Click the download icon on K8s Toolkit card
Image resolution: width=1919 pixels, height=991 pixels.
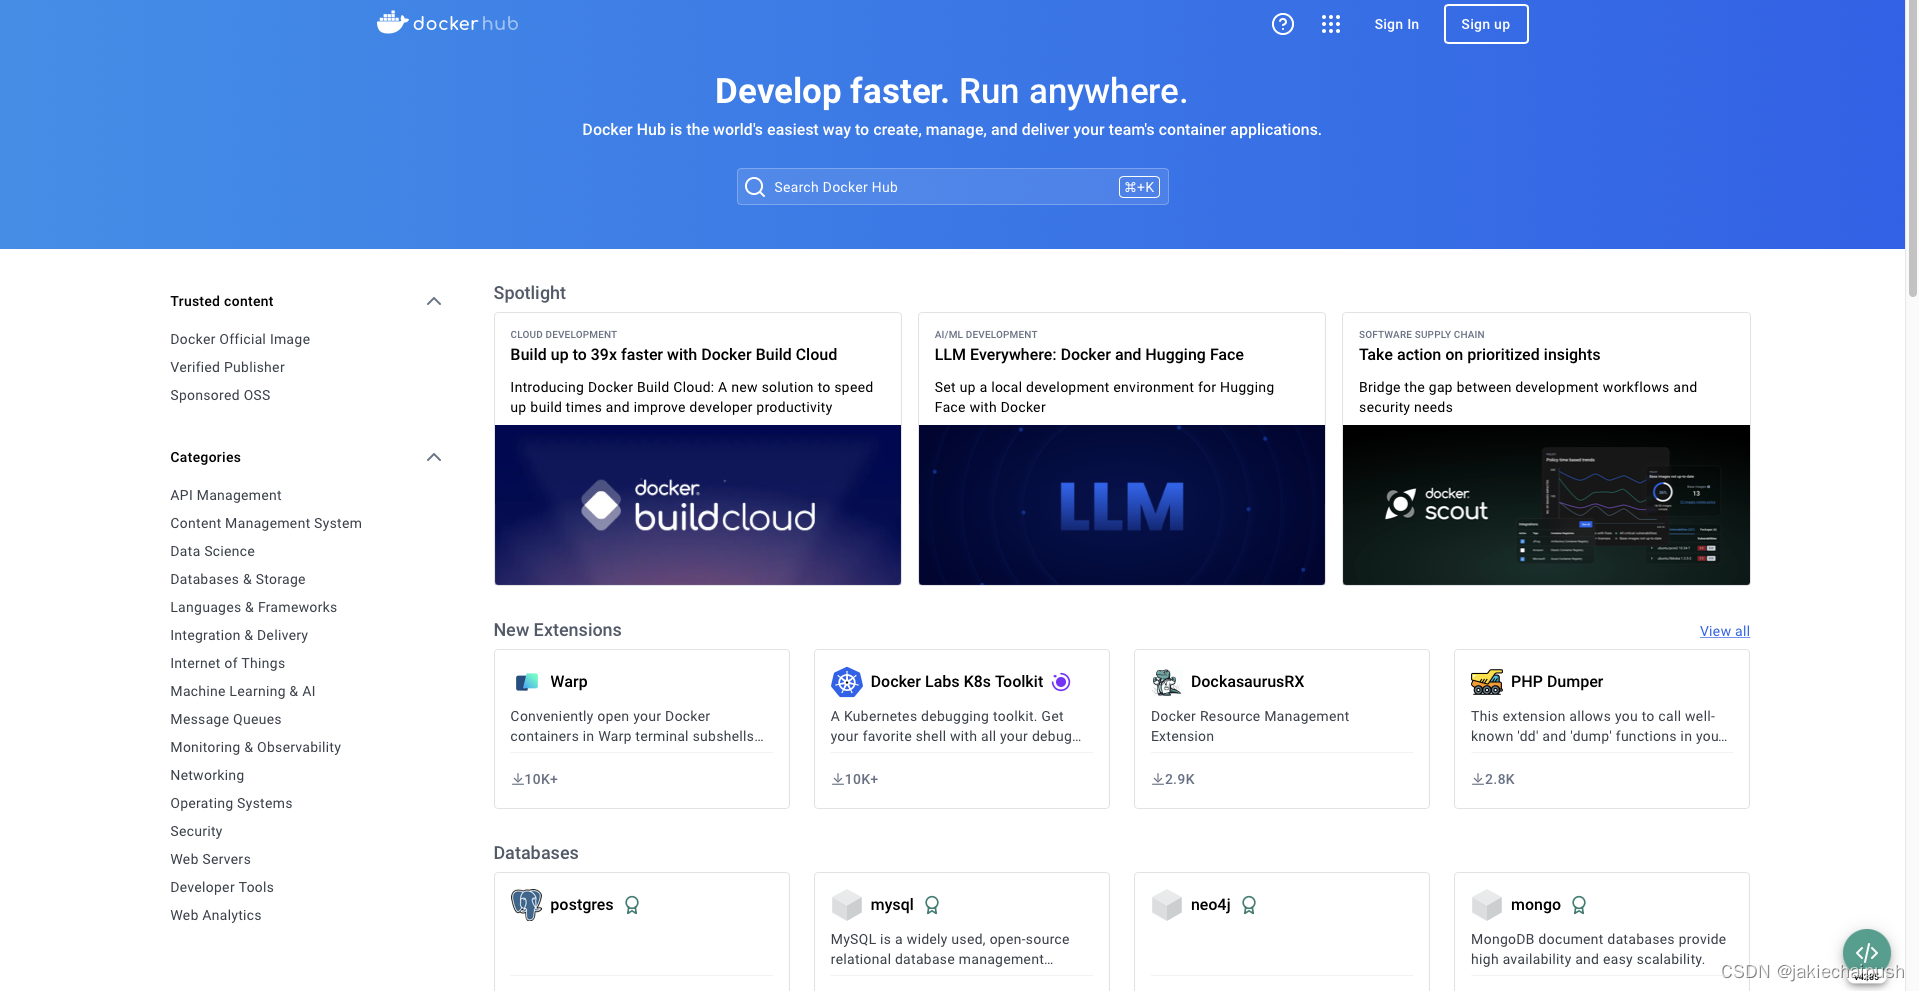click(838, 779)
